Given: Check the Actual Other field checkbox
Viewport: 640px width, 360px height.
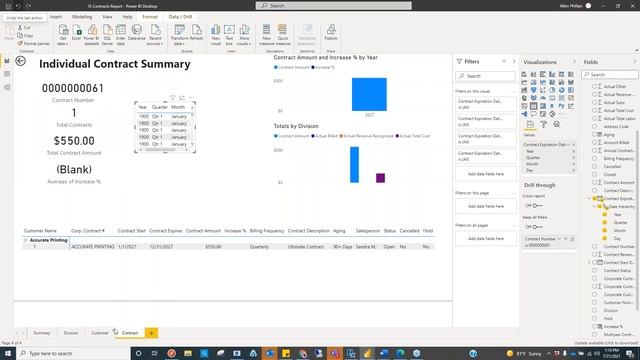Looking at the screenshot, I should 595,87.
